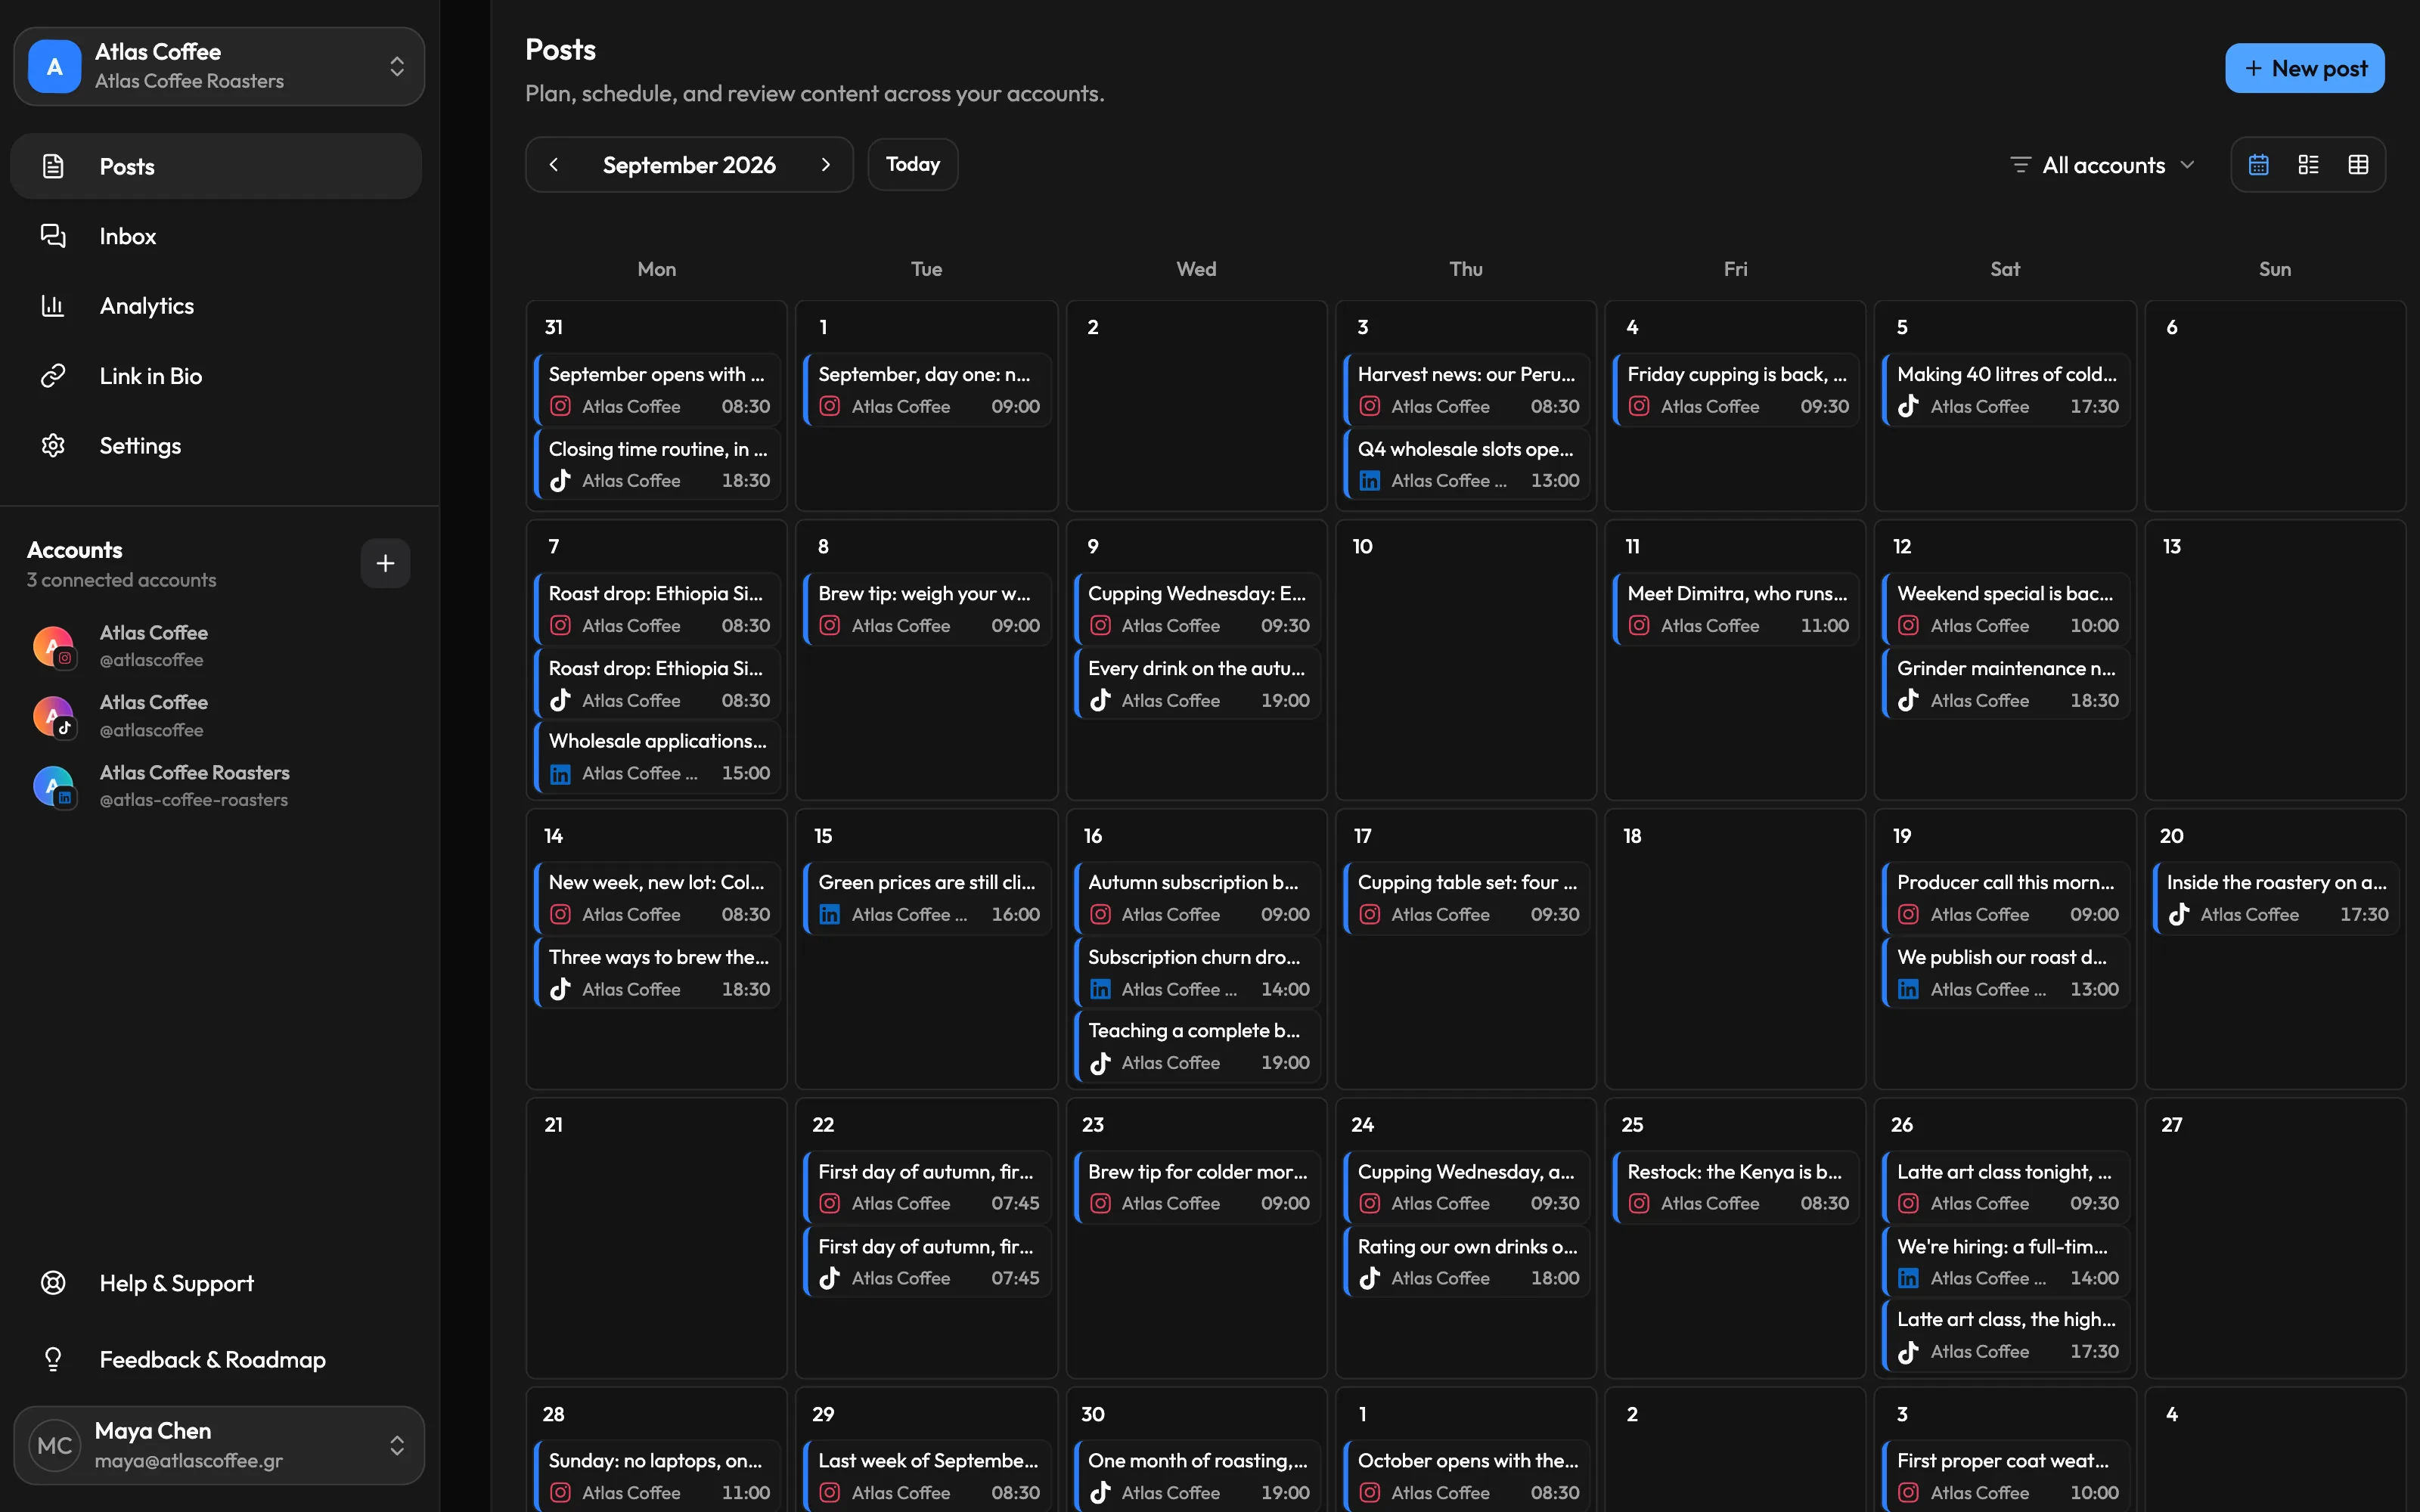Open the All accounts filter dropdown
Screen dimensions: 2420x1512
[2102, 165]
